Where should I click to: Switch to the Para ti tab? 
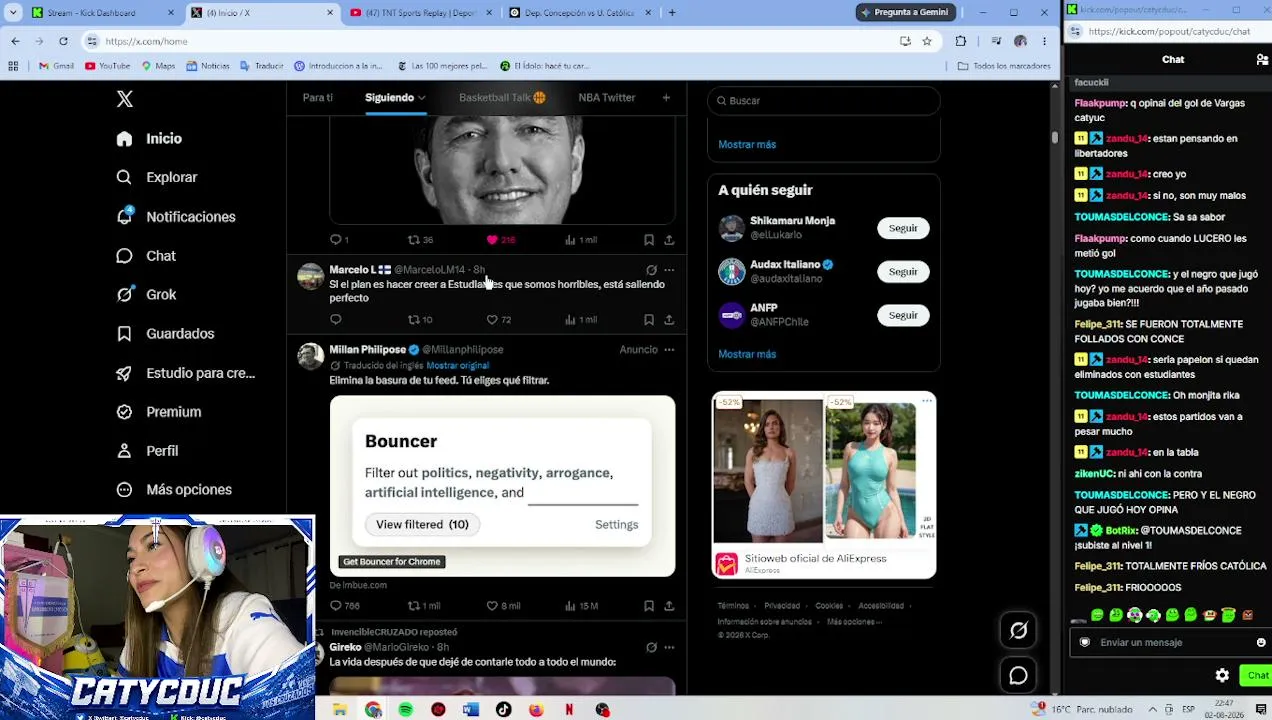pyautogui.click(x=318, y=97)
